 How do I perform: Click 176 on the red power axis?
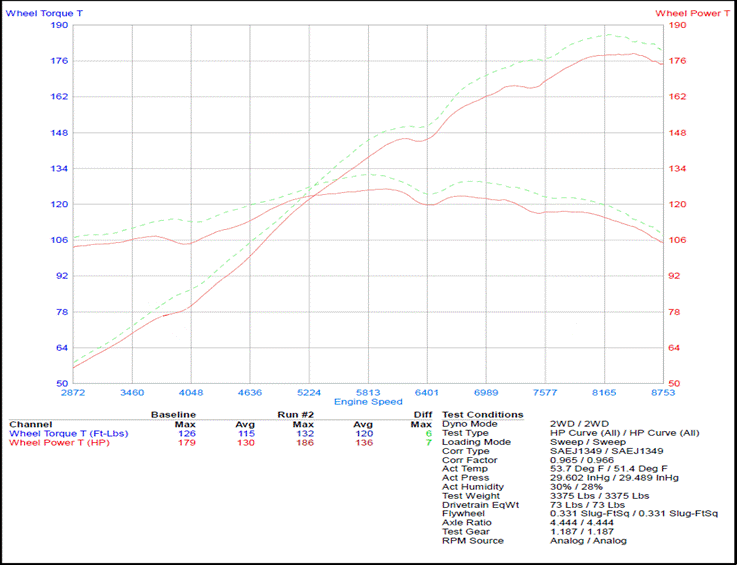click(677, 61)
